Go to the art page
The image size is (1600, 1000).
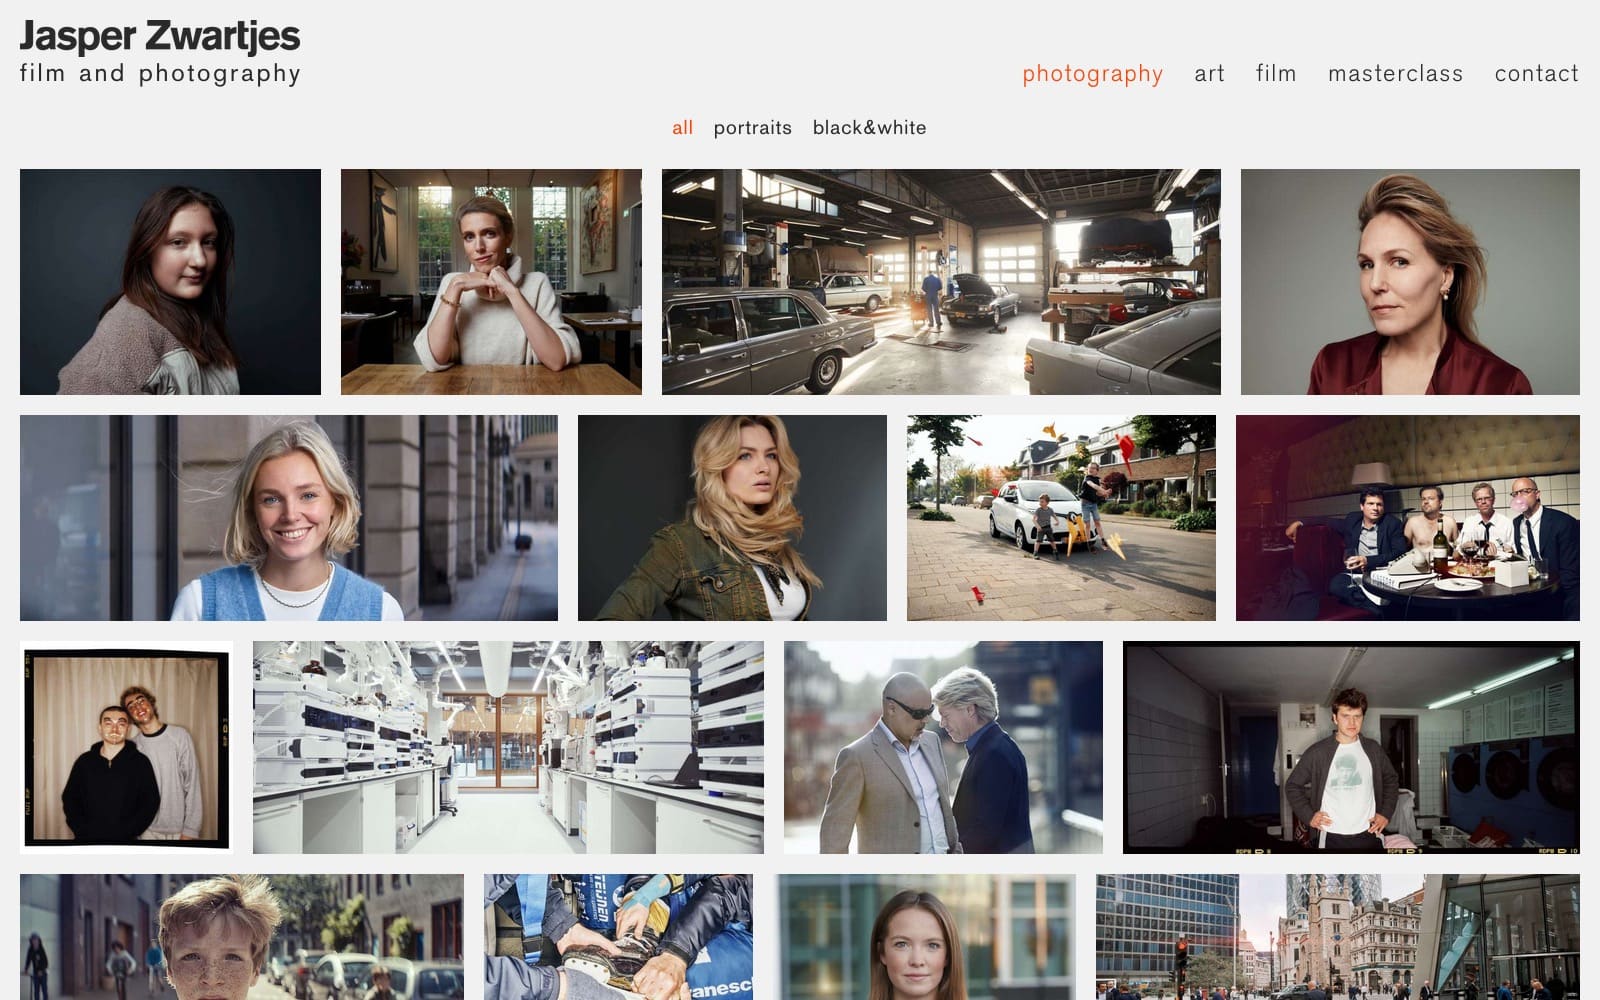click(1209, 74)
